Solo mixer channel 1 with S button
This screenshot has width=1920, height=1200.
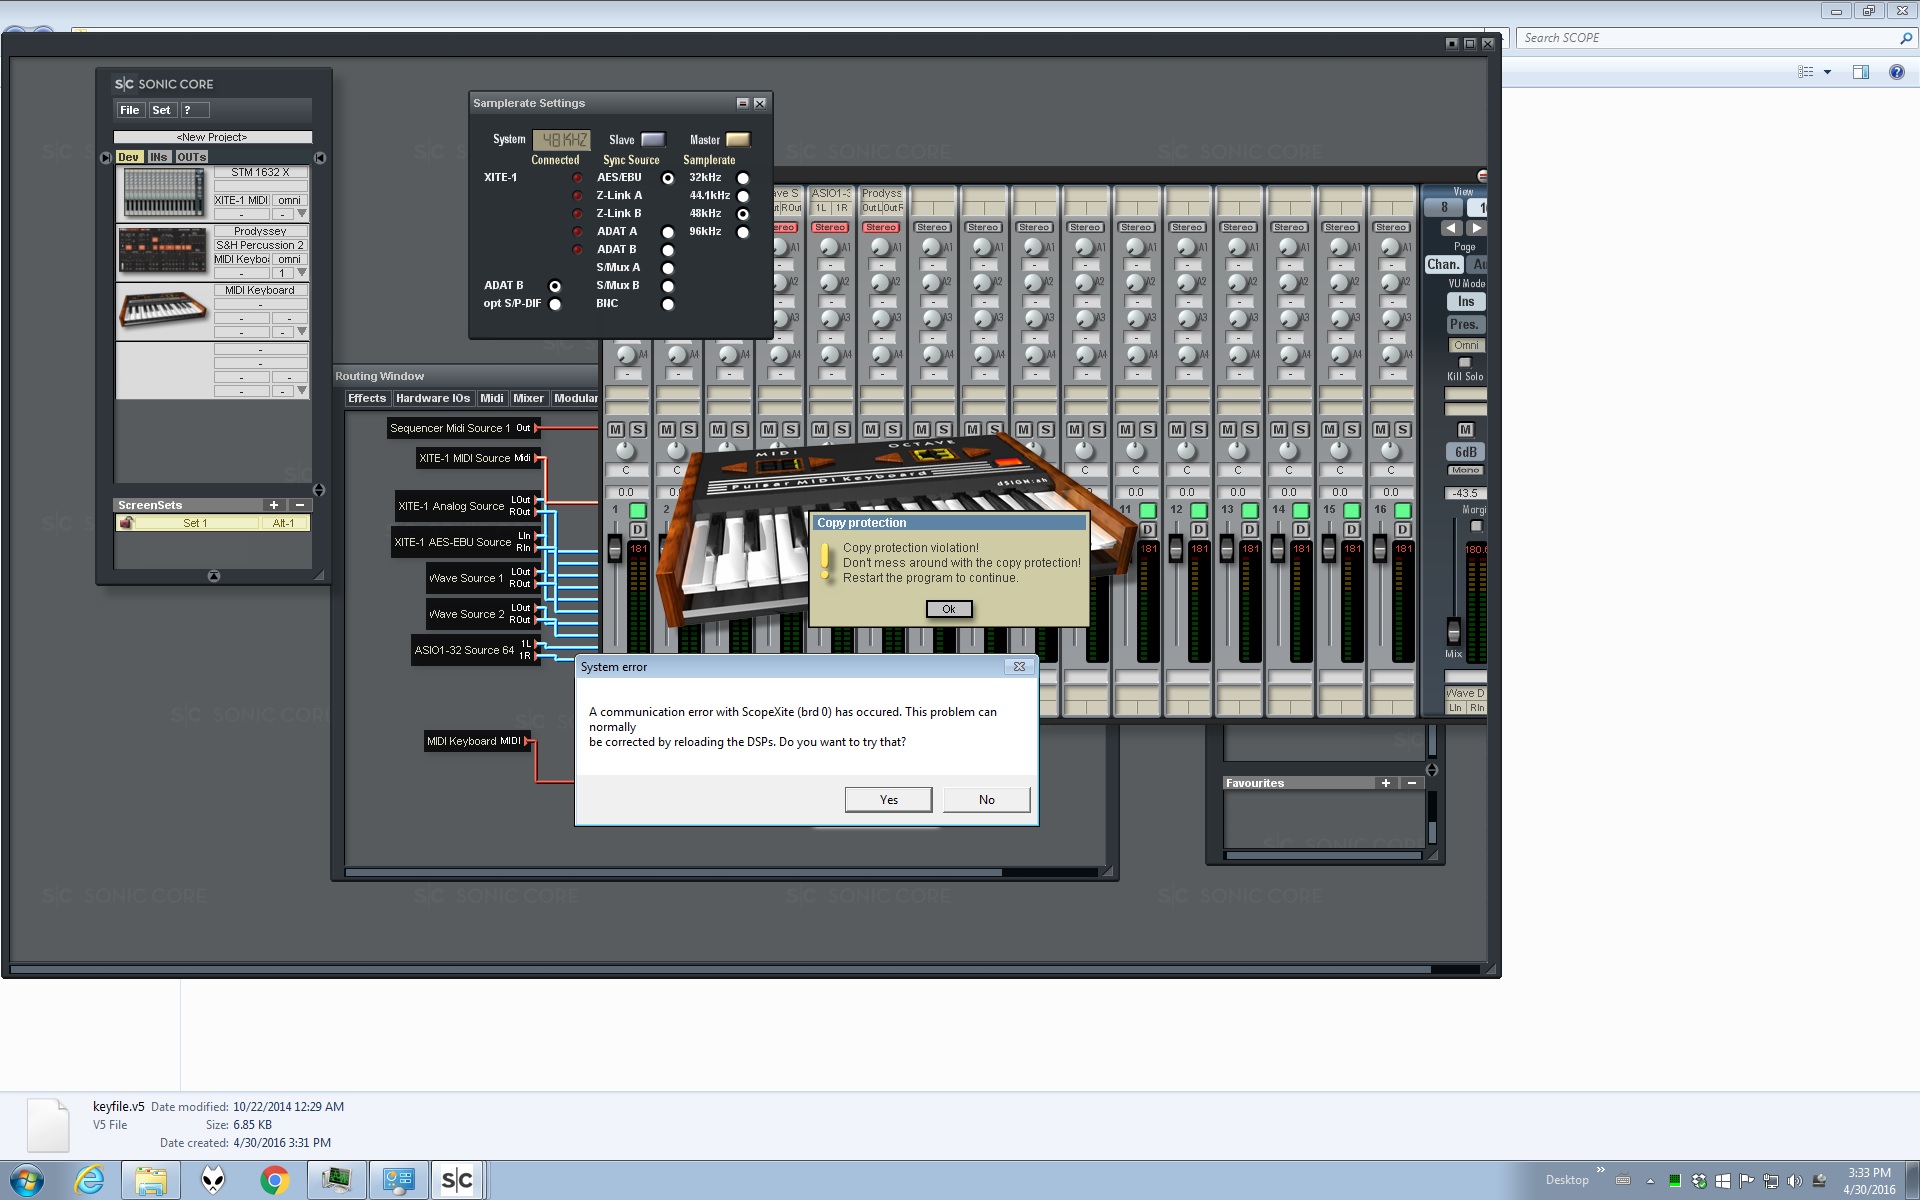click(638, 429)
